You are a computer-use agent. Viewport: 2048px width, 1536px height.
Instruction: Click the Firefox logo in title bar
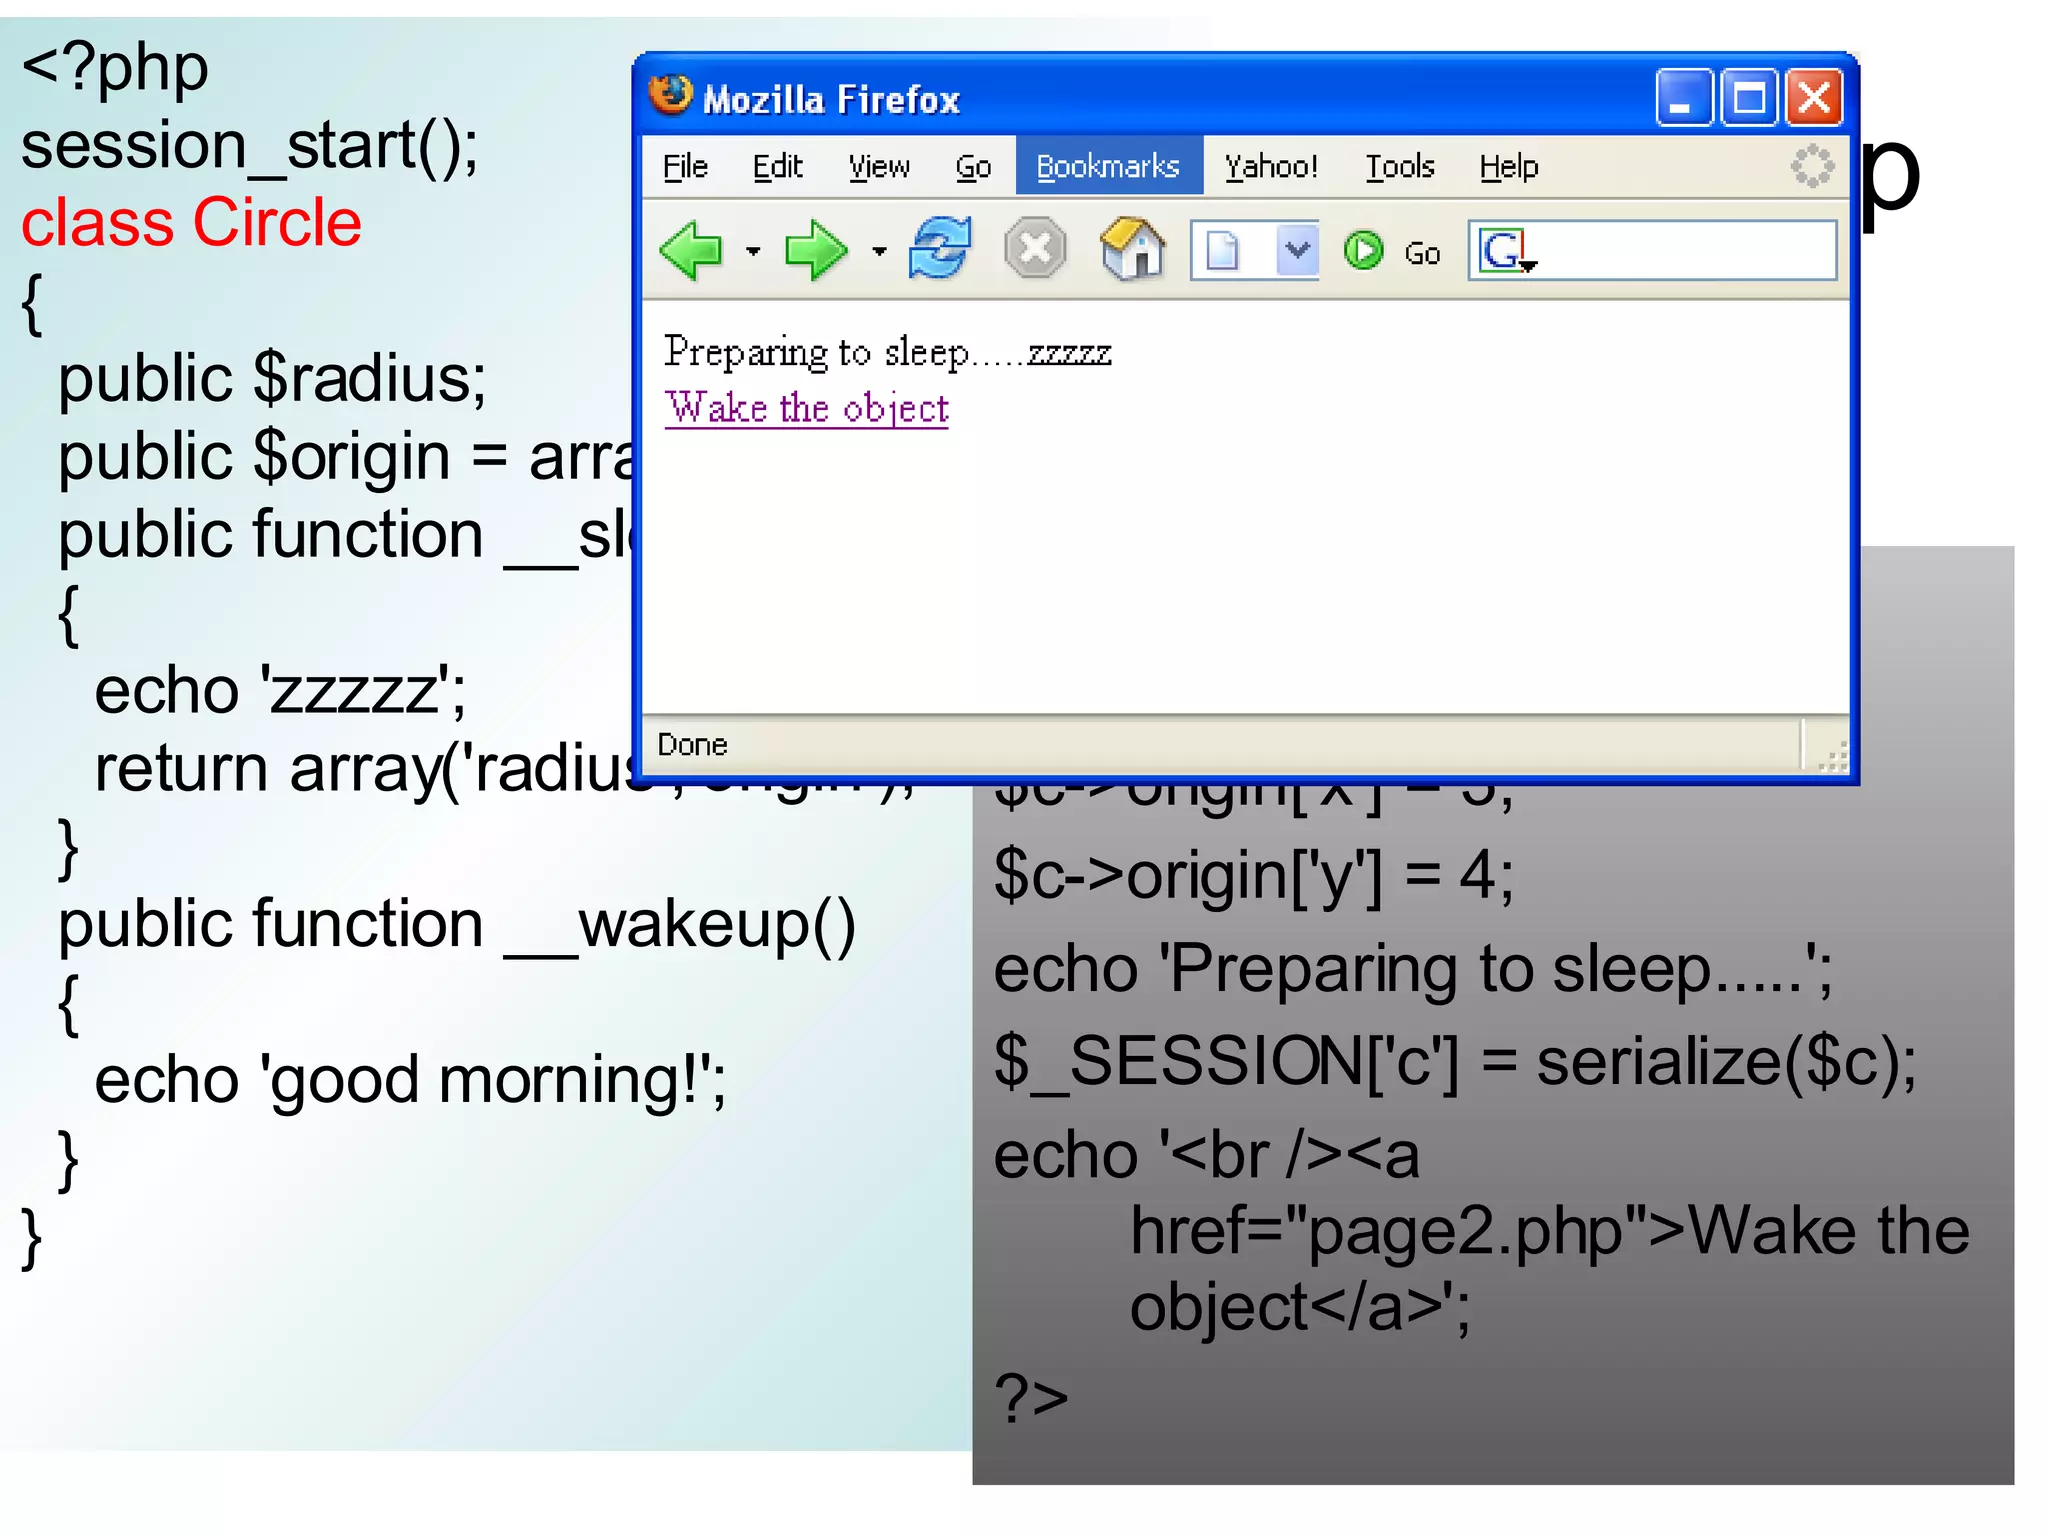coord(670,96)
